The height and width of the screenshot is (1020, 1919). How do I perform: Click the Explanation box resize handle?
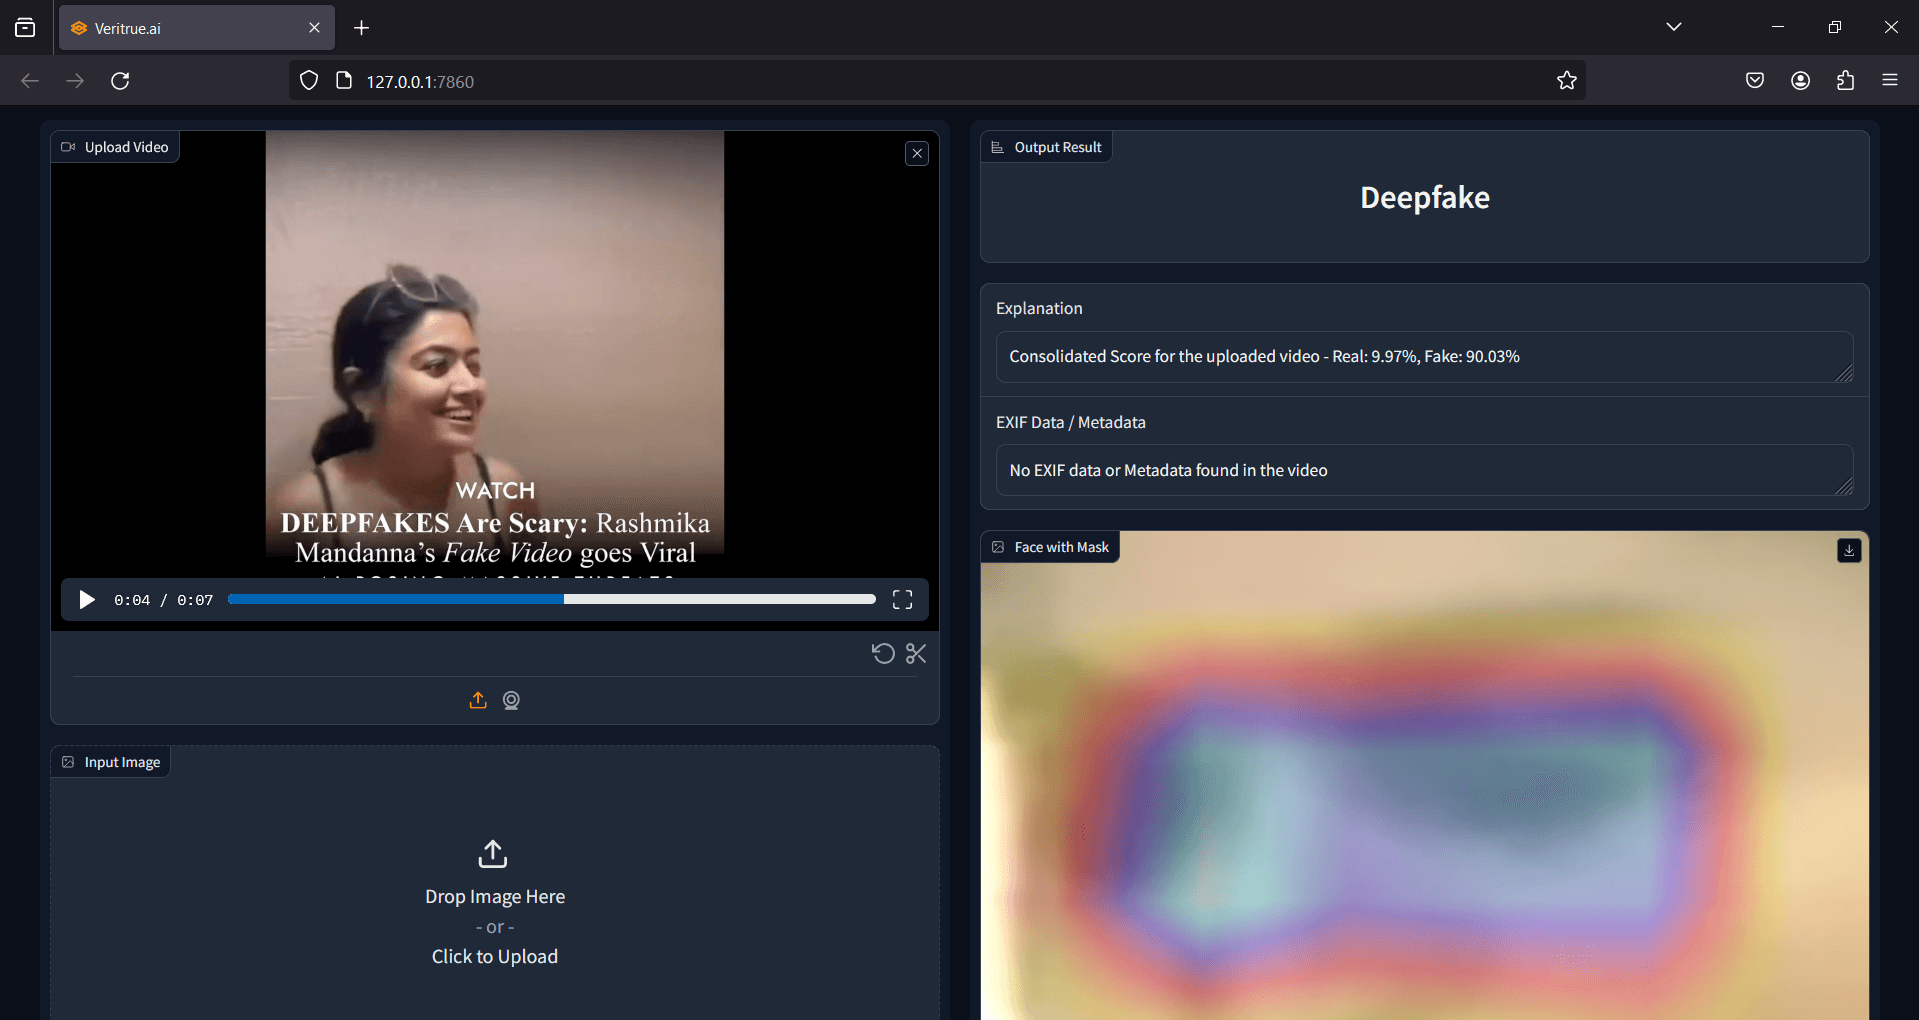(x=1845, y=374)
